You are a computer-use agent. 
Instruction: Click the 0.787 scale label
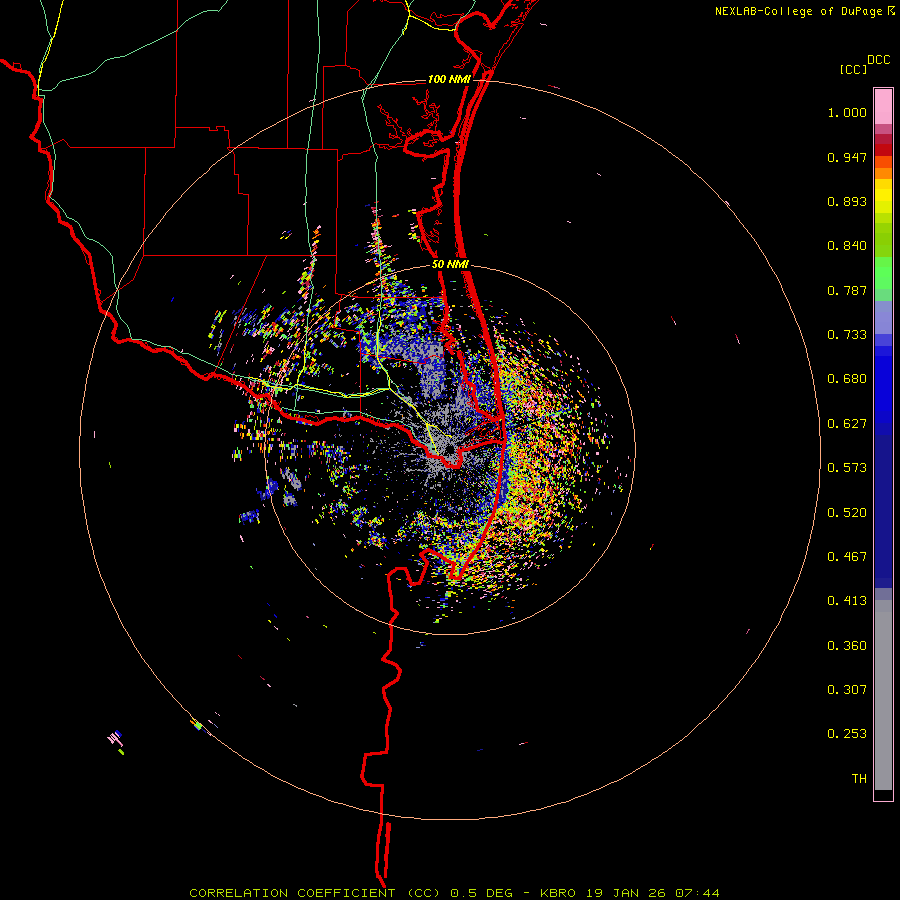point(847,290)
